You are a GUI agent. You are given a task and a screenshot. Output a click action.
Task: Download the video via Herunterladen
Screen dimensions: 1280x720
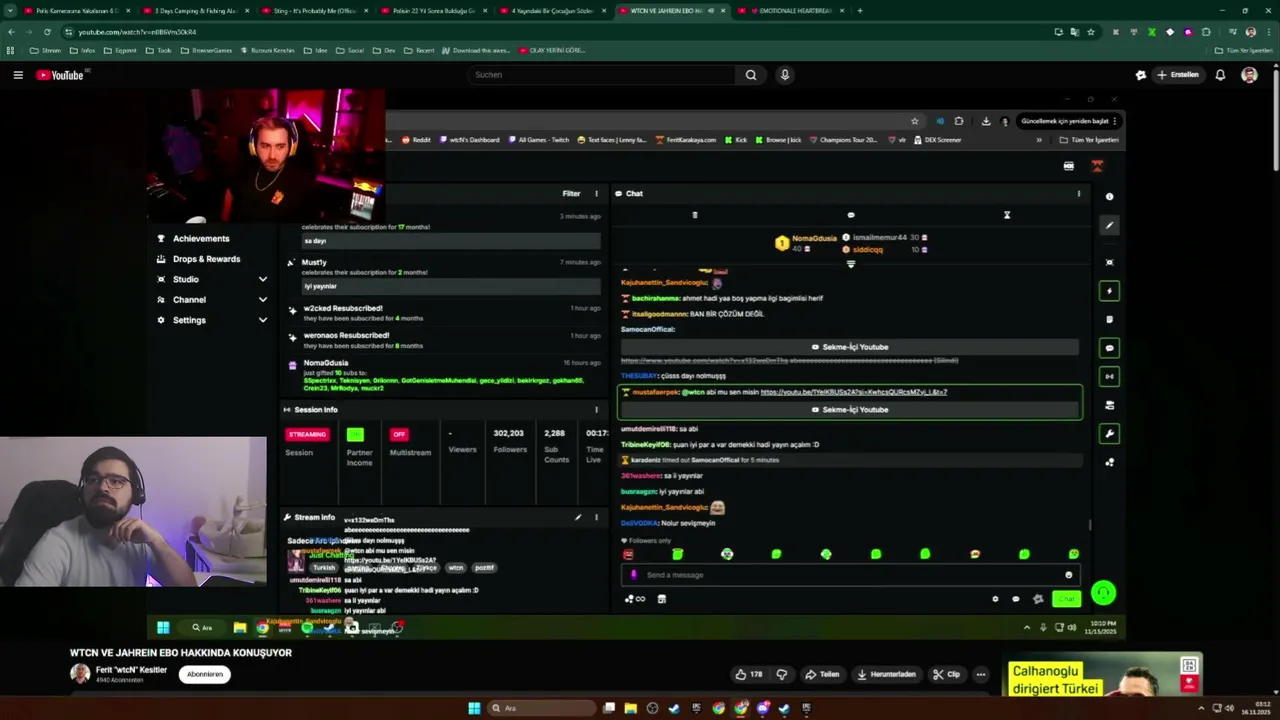click(x=887, y=674)
